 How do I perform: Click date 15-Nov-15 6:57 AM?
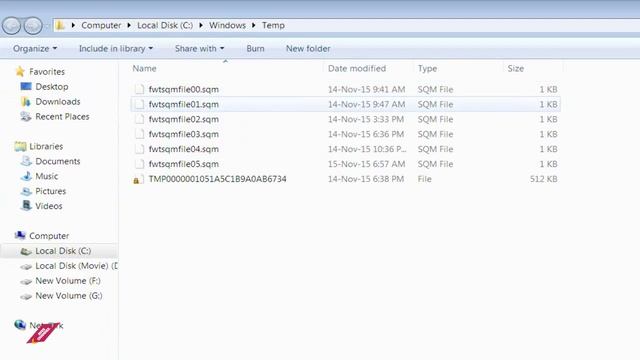[367, 164]
